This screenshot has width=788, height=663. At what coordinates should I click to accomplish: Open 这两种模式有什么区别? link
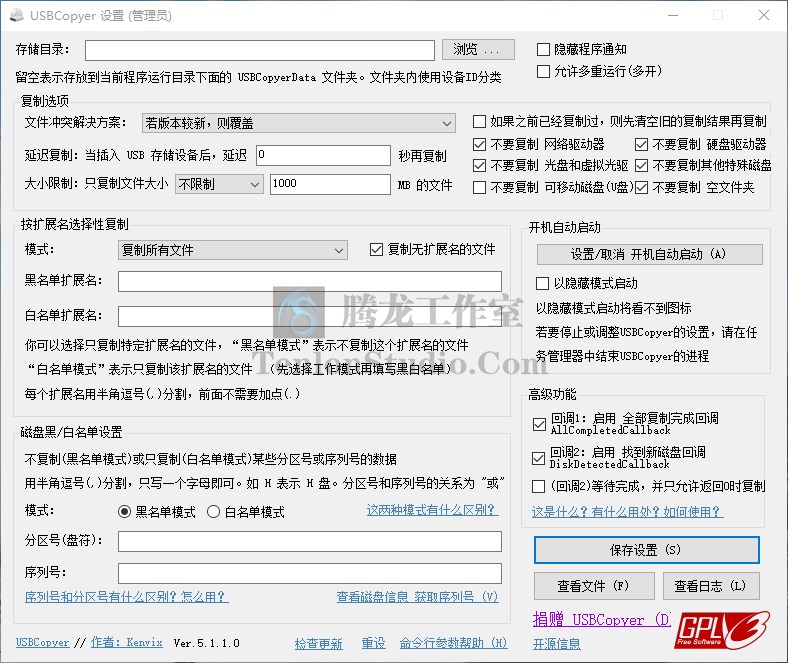tap(432, 510)
